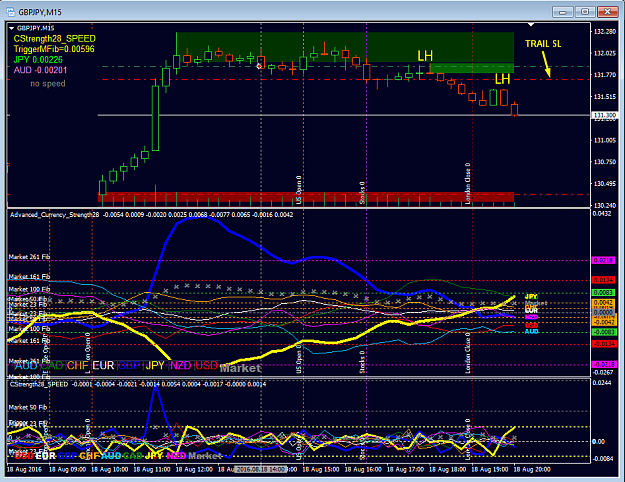This screenshot has height=482, width=625.
Task: Click the current price tag 131.300 on the price scale
Action: (605, 115)
